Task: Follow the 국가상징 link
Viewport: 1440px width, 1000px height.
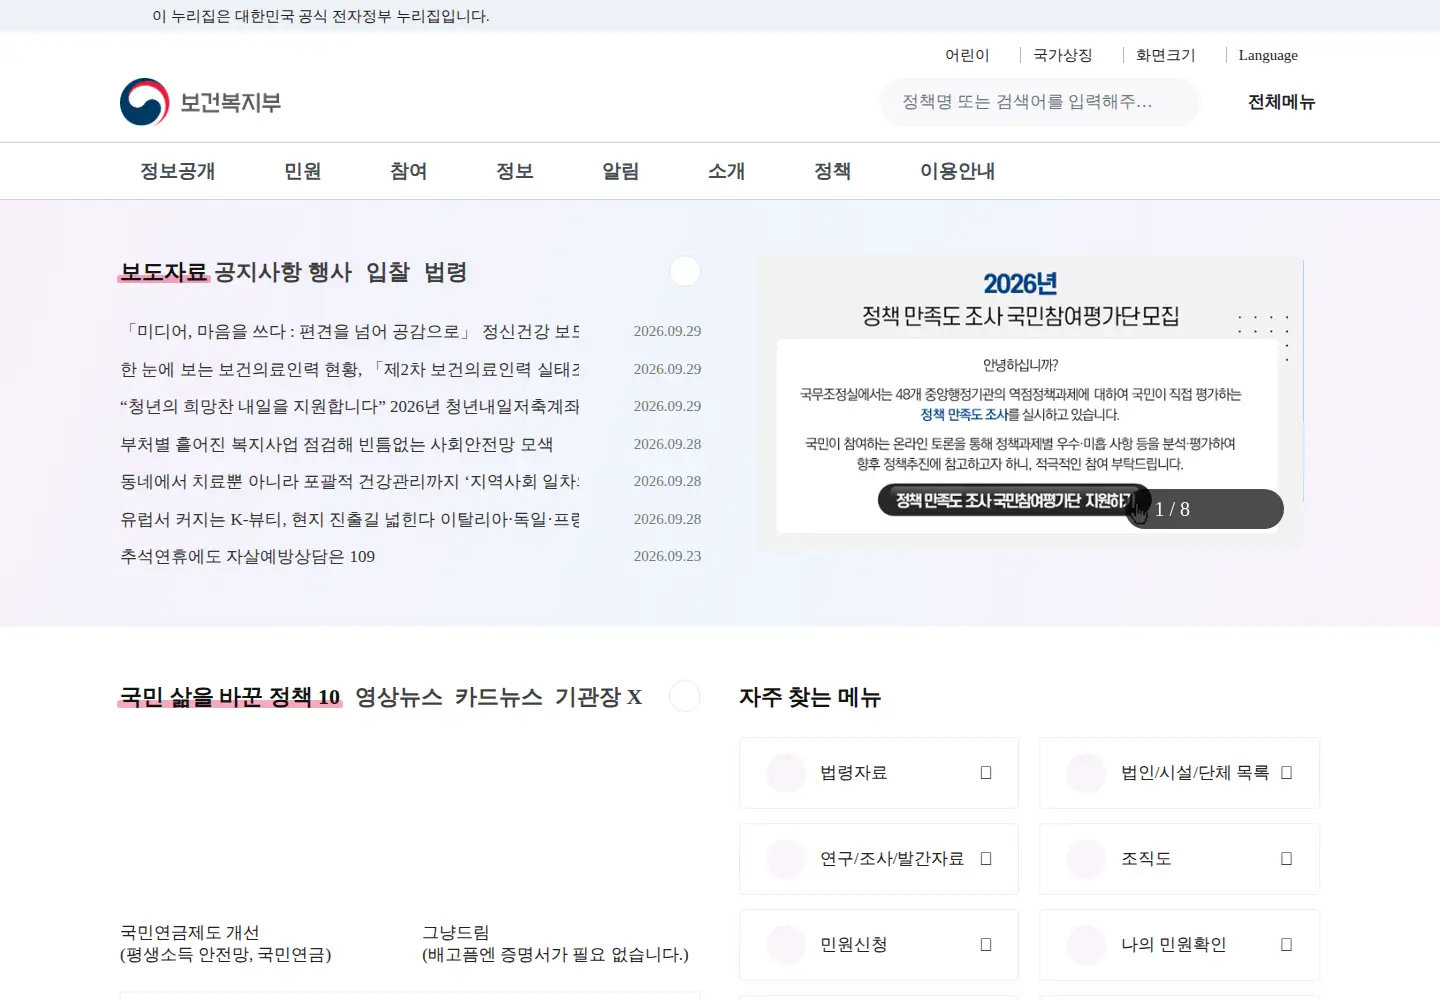Action: pos(1063,55)
